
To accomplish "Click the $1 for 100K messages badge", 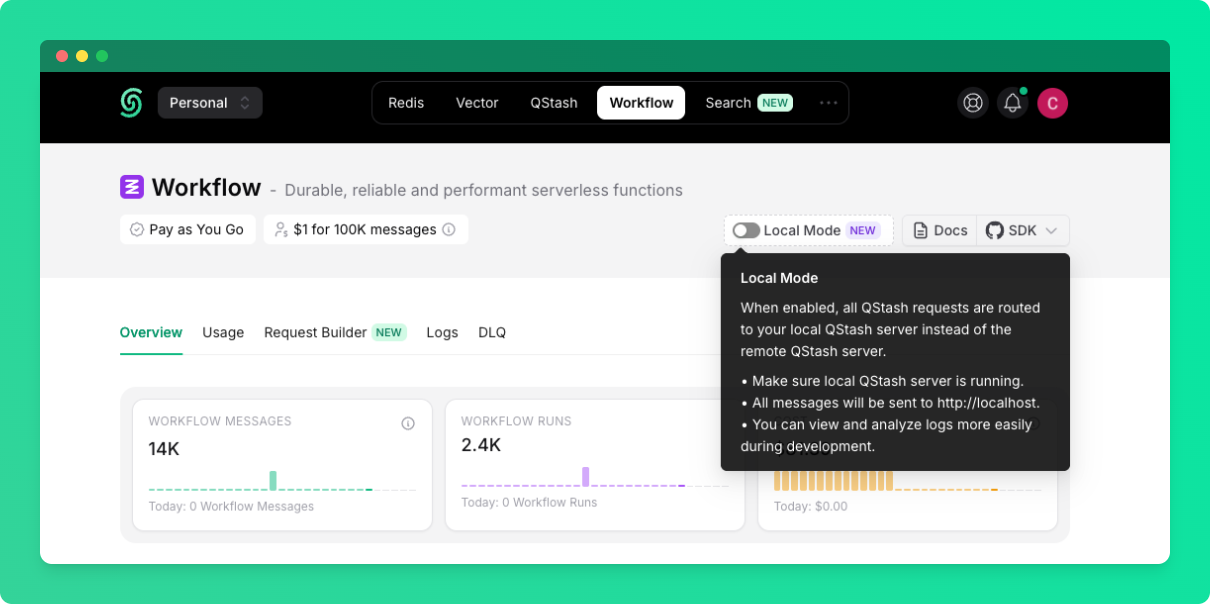I will [x=366, y=230].
